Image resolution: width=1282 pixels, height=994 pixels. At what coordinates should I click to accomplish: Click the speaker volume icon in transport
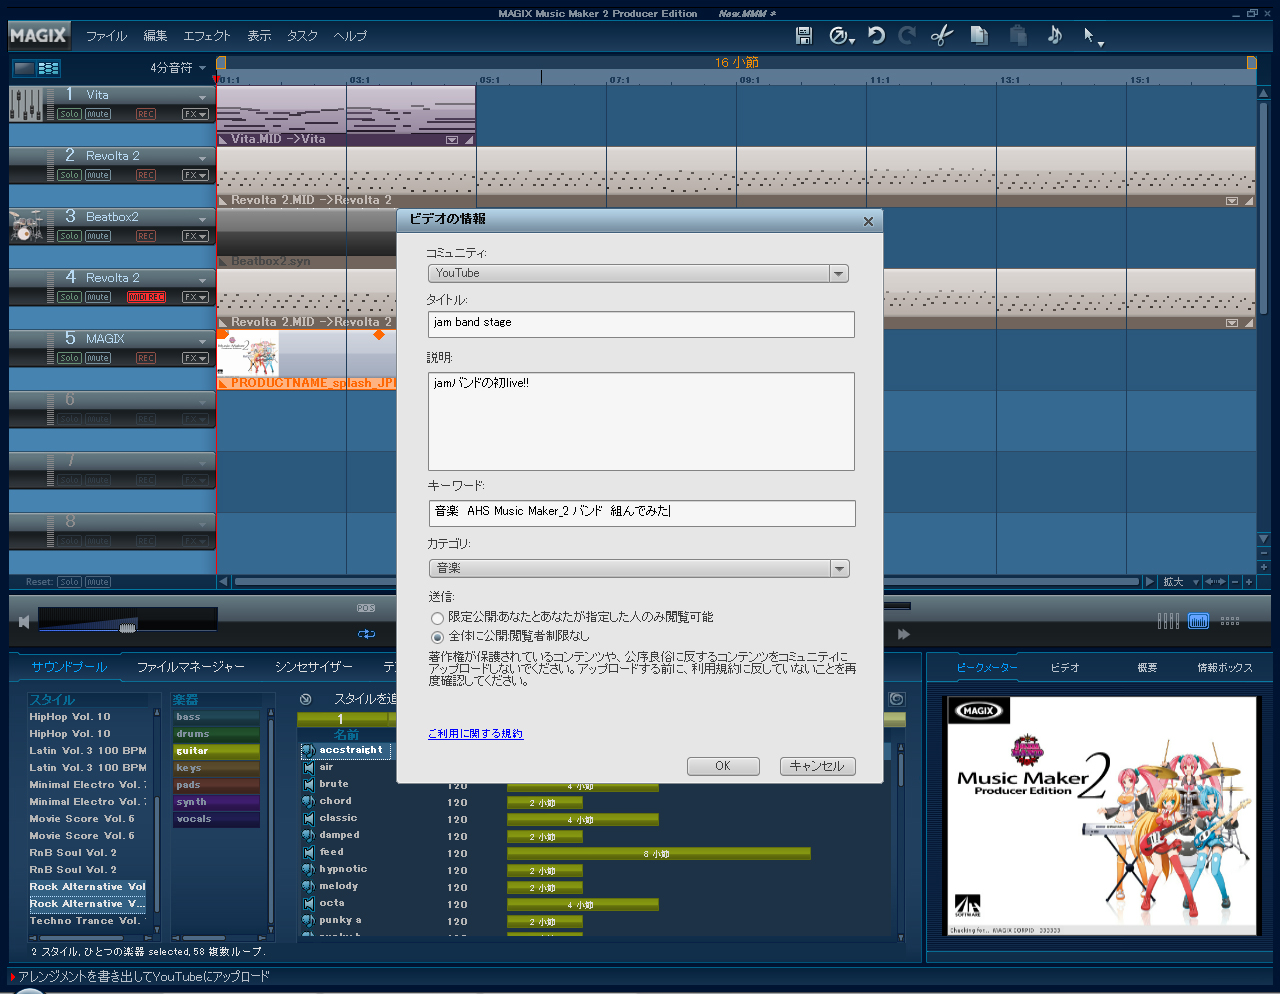point(24,622)
